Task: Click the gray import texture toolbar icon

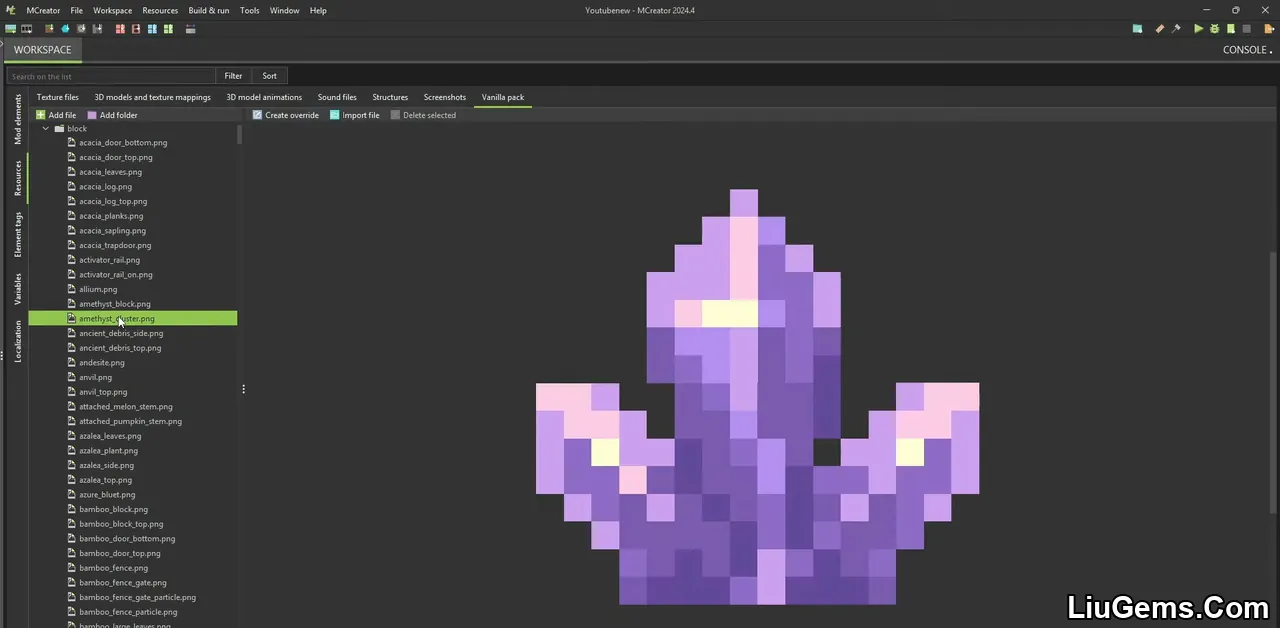Action: (x=81, y=29)
